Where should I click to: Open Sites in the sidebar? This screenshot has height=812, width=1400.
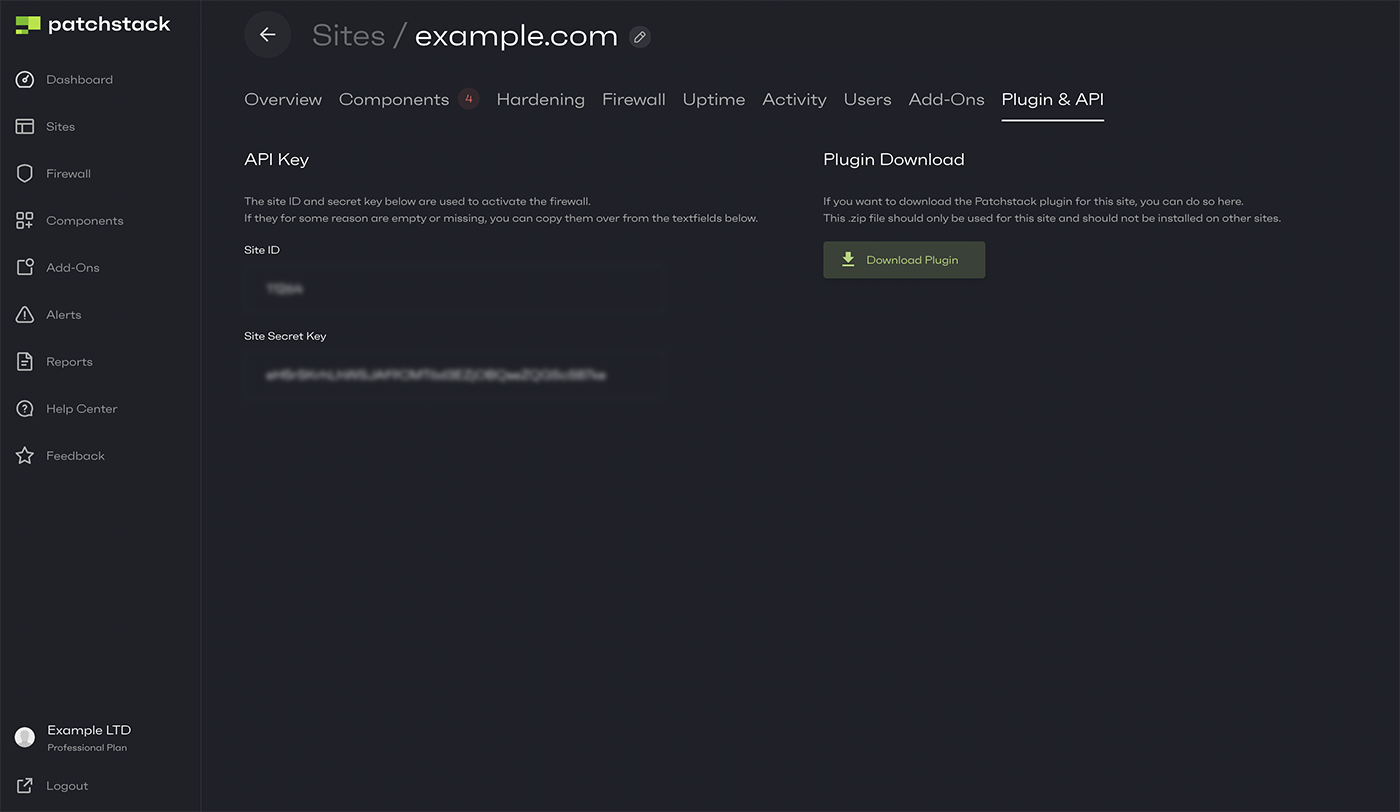tap(60, 127)
